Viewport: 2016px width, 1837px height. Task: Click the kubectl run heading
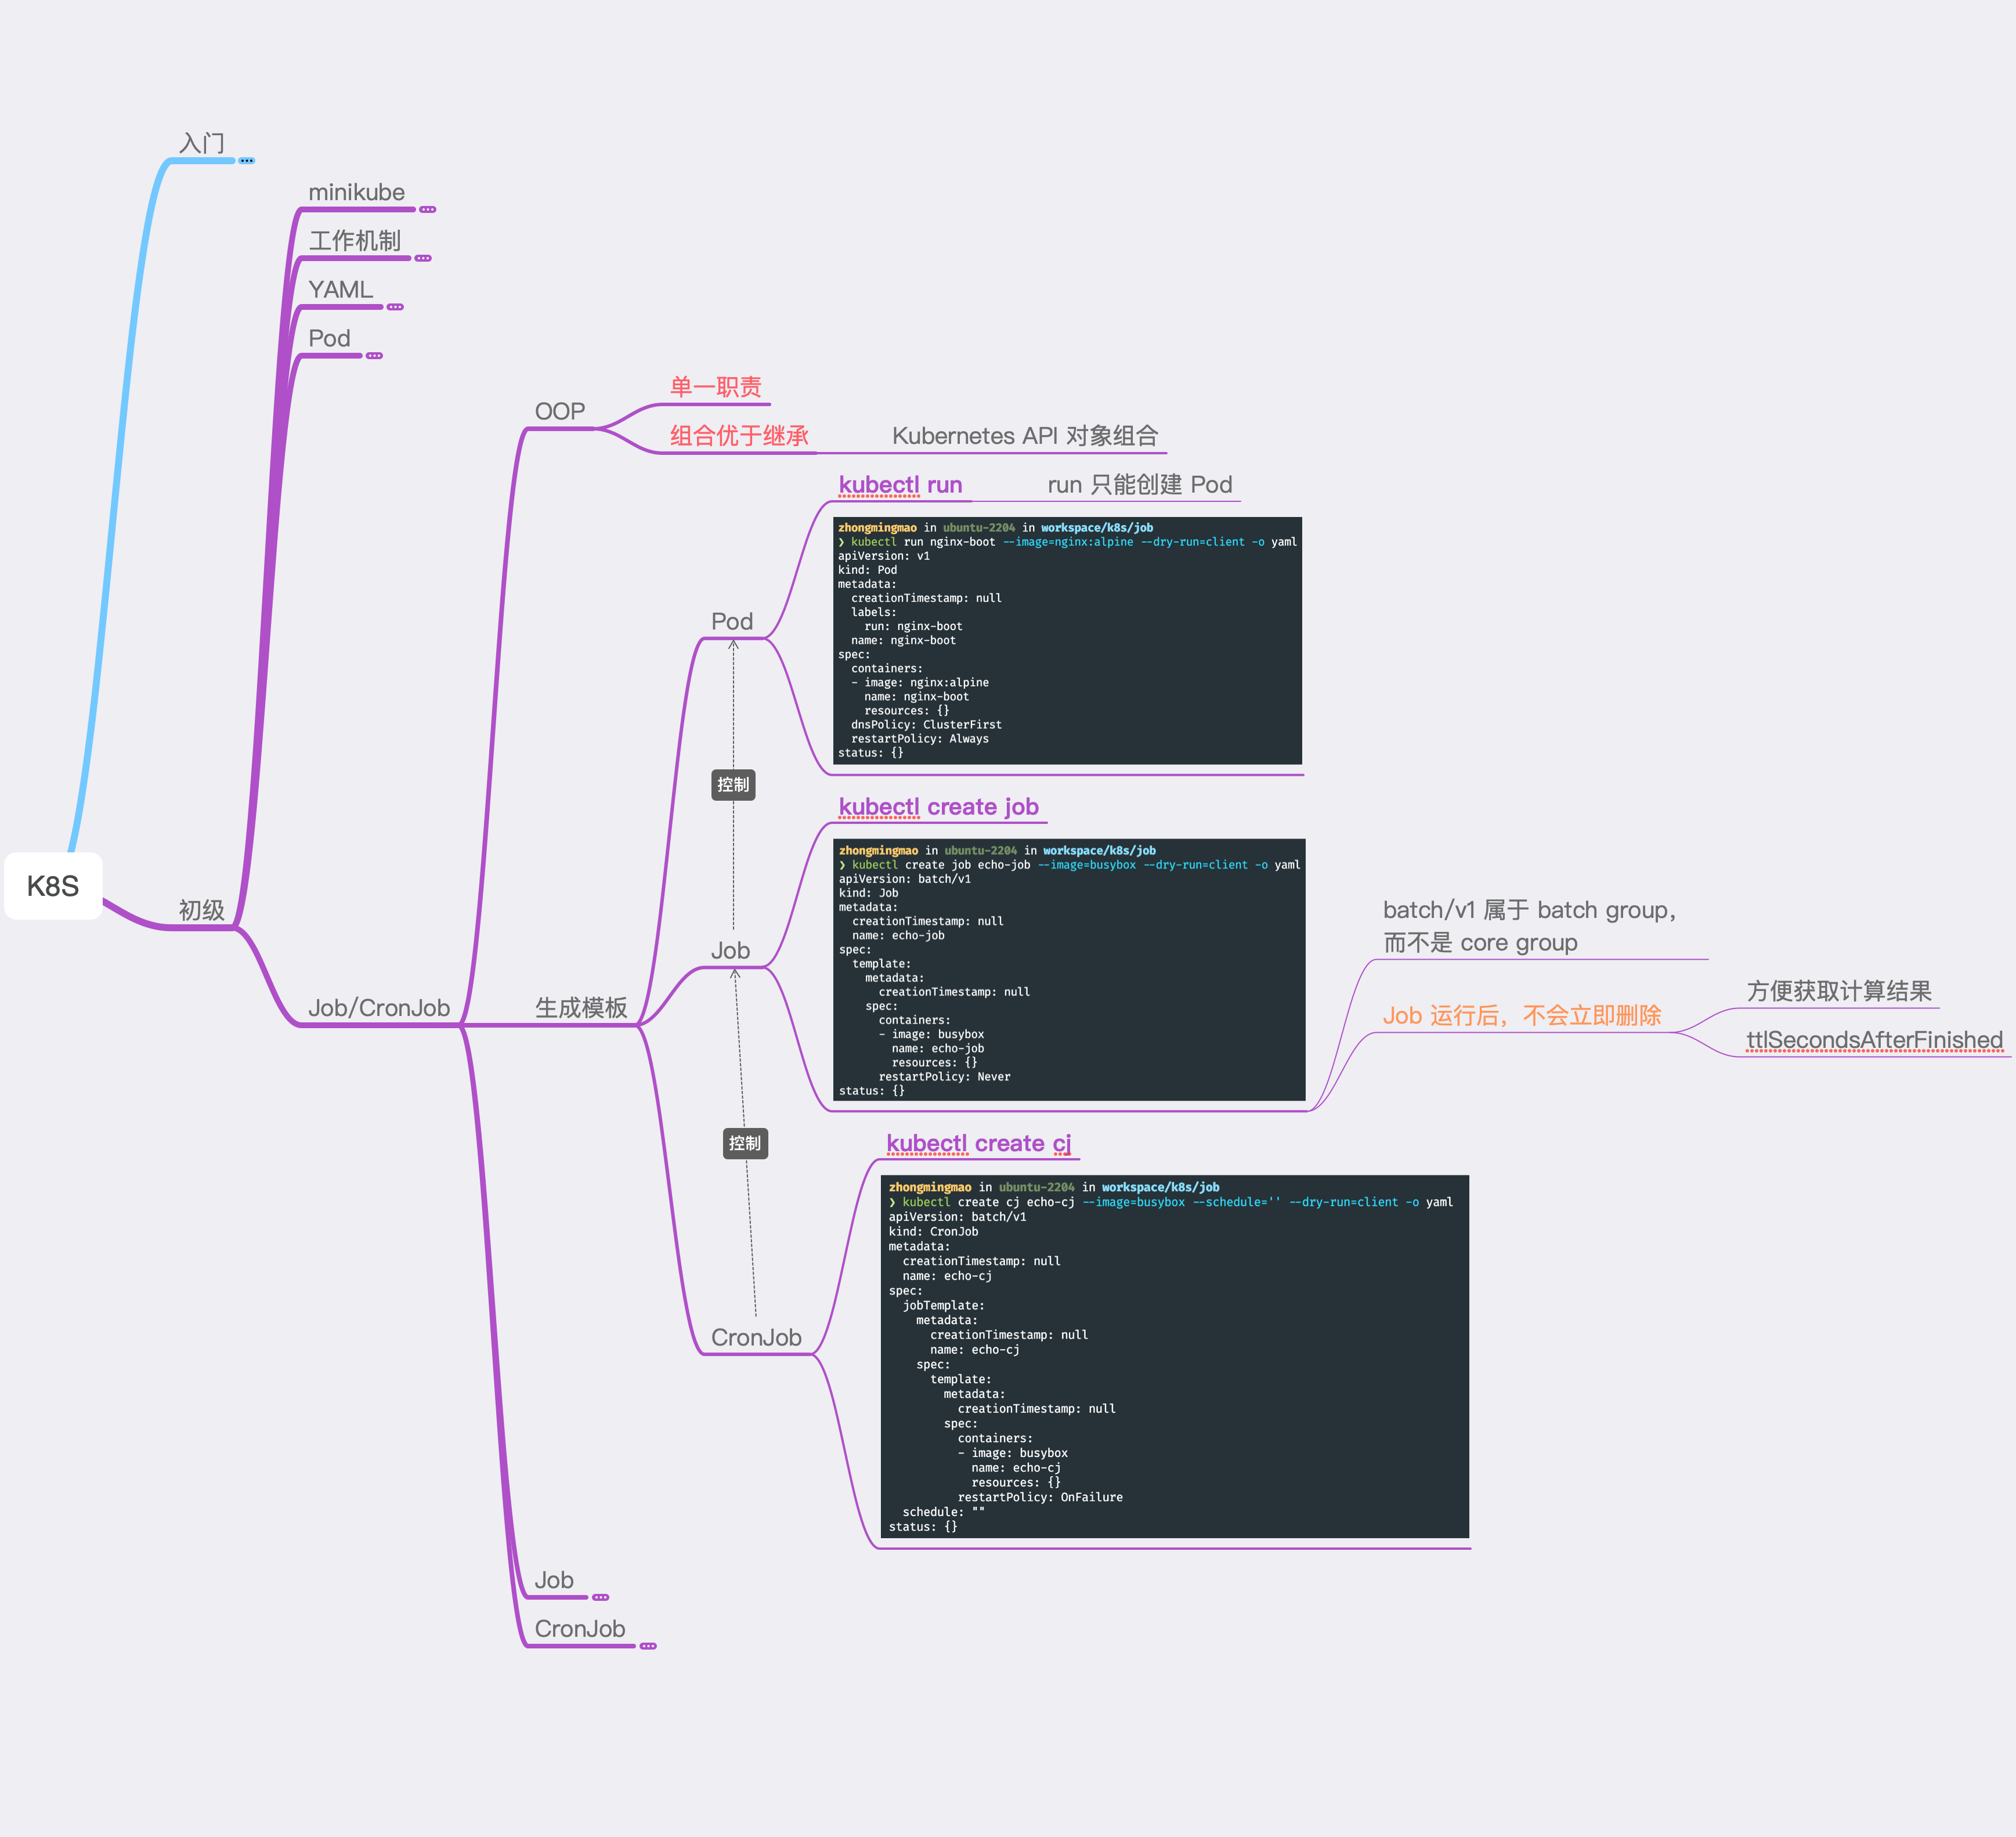pos(900,485)
